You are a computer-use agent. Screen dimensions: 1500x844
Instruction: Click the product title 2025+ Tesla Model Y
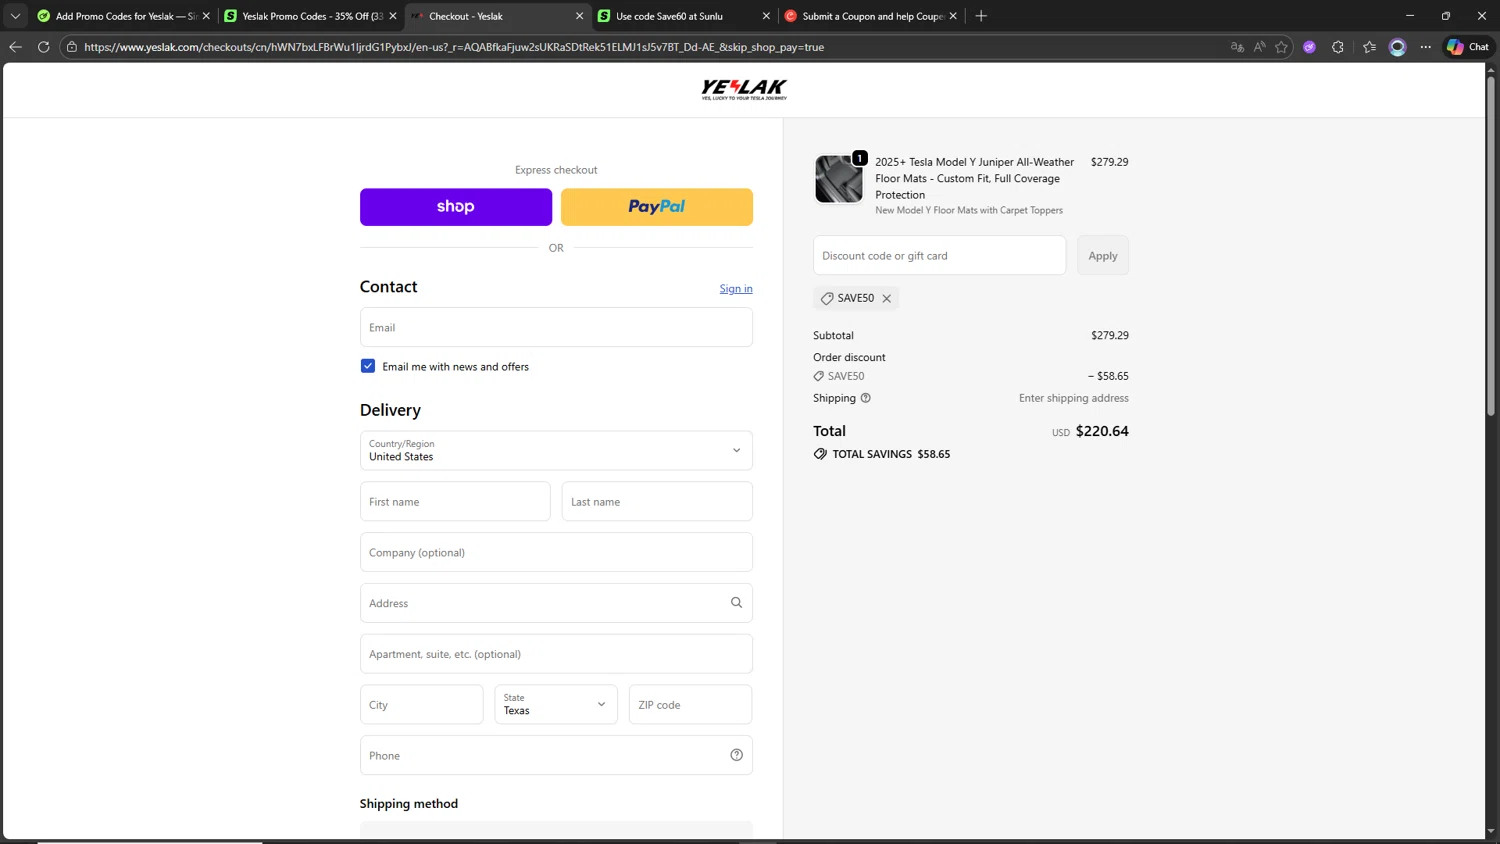[x=975, y=178]
